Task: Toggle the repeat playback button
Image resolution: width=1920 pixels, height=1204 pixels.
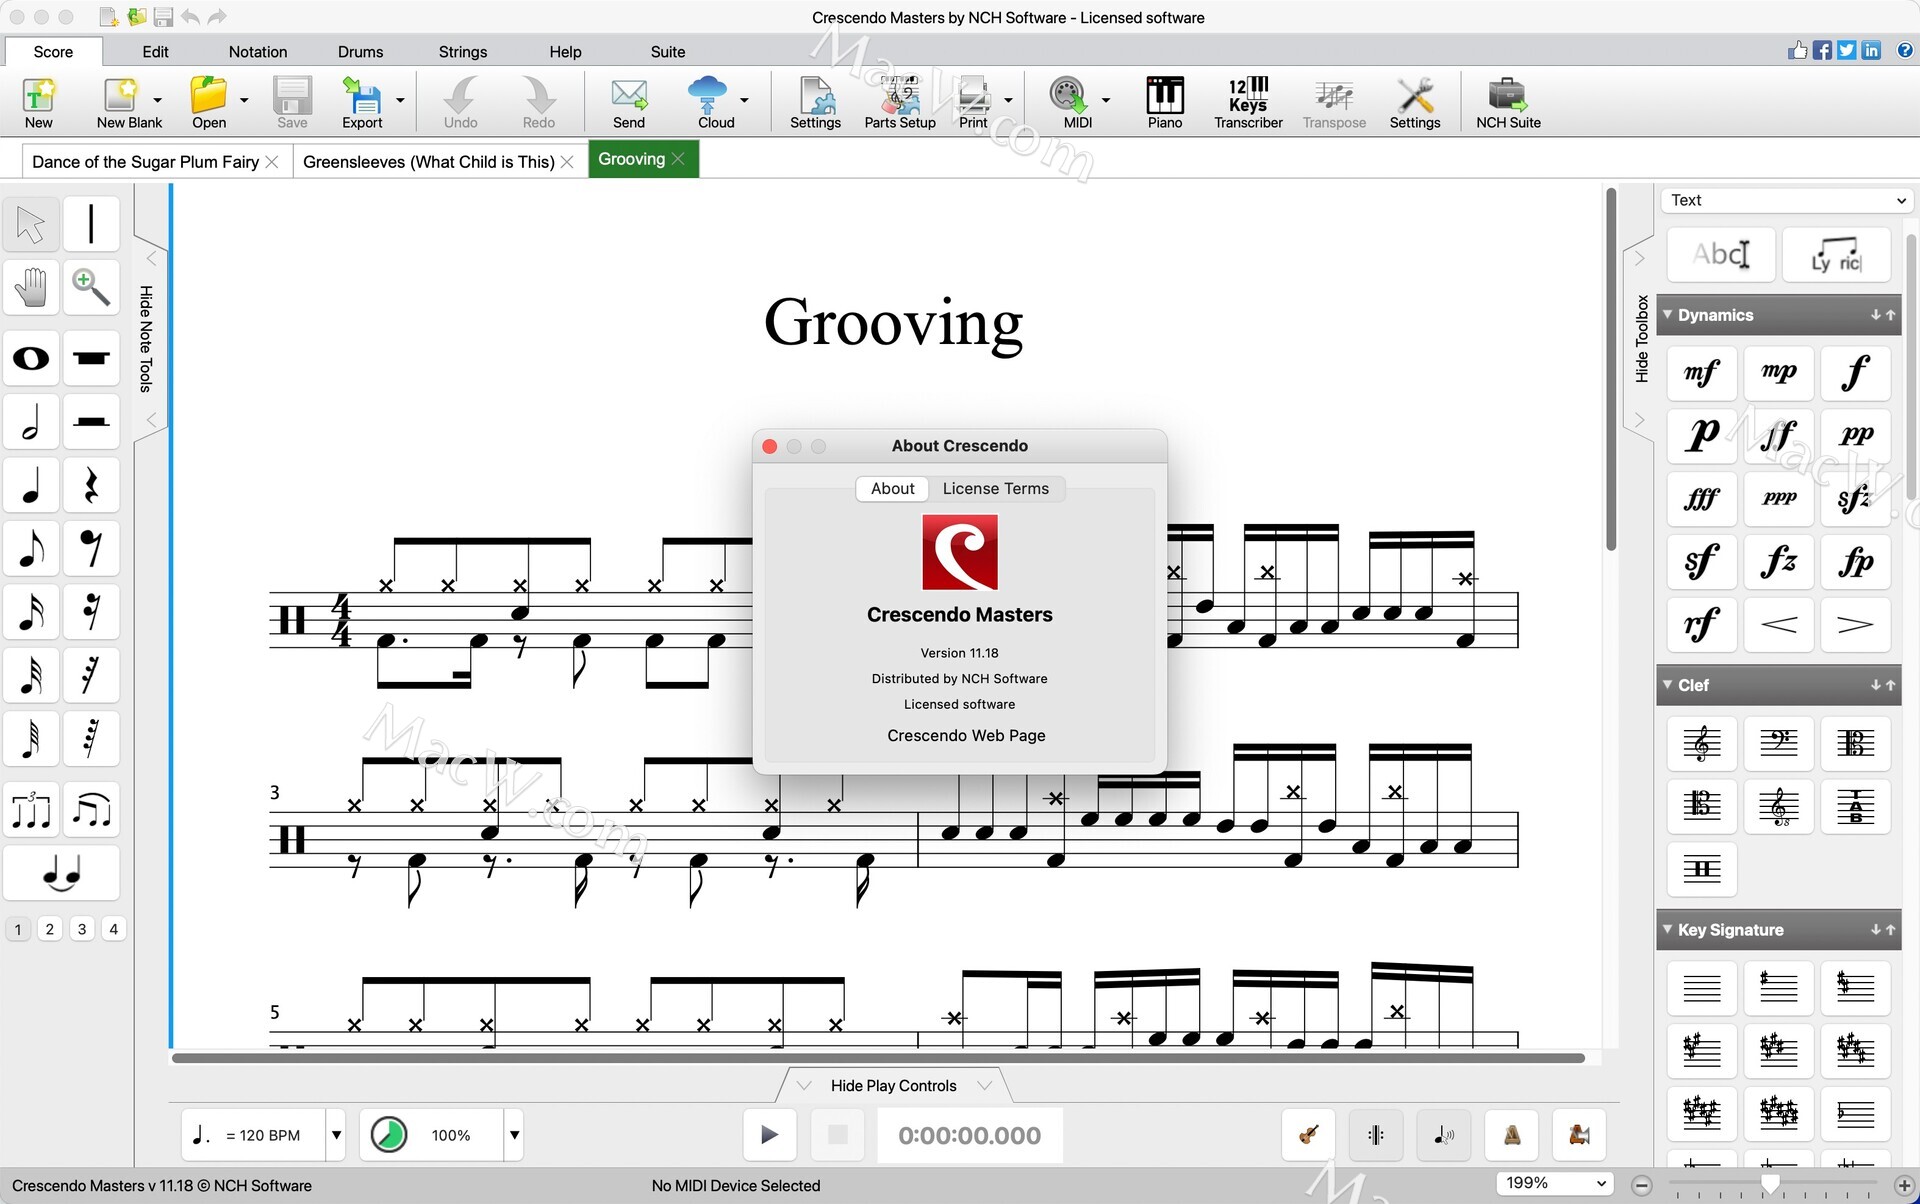Action: (1376, 1135)
